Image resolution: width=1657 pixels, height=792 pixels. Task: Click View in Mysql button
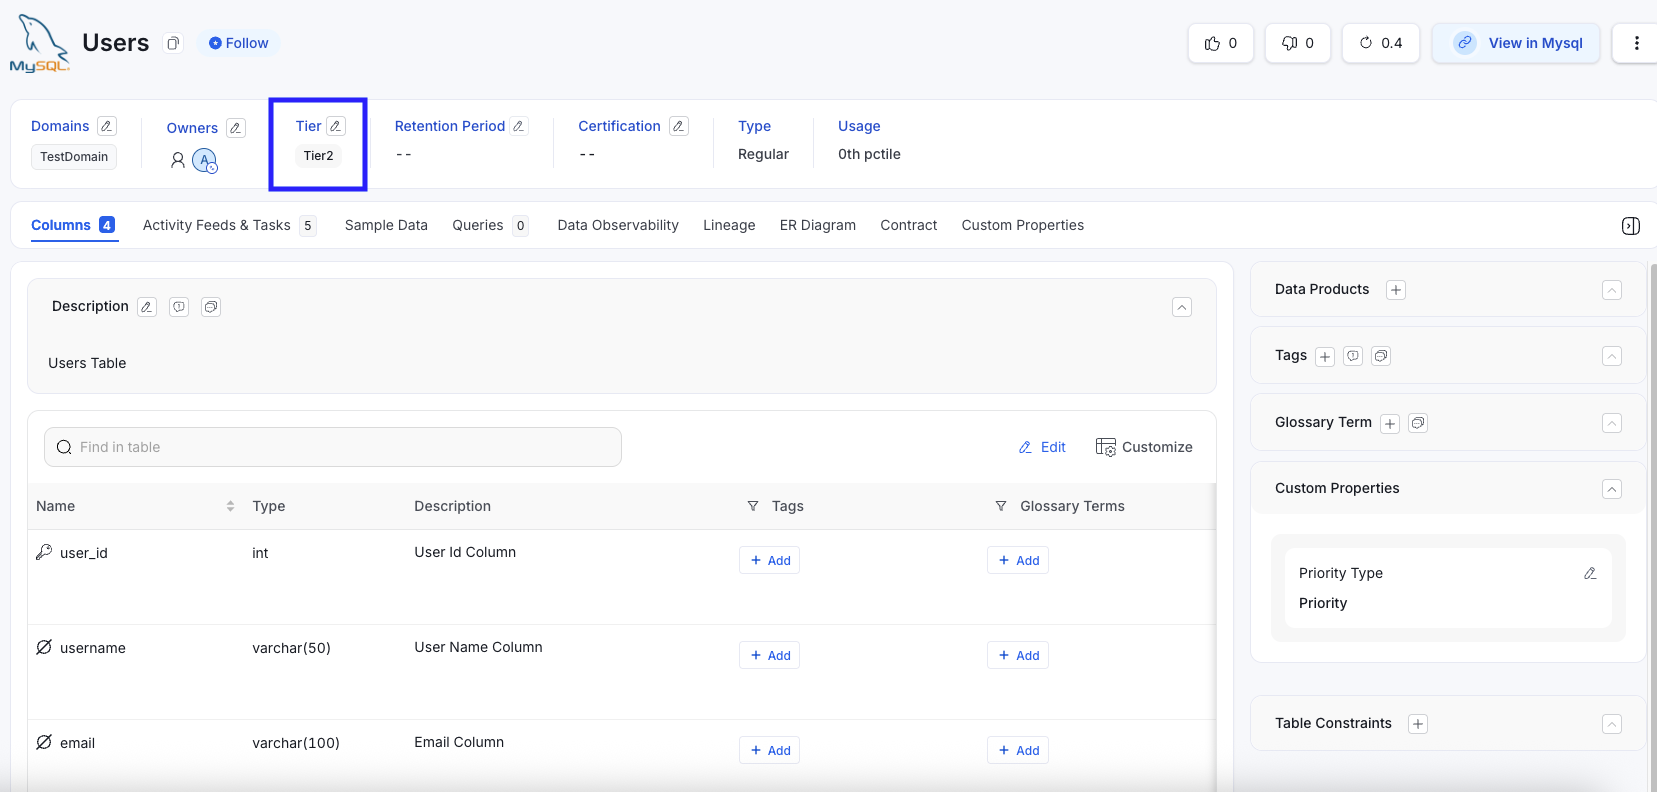pos(1516,43)
